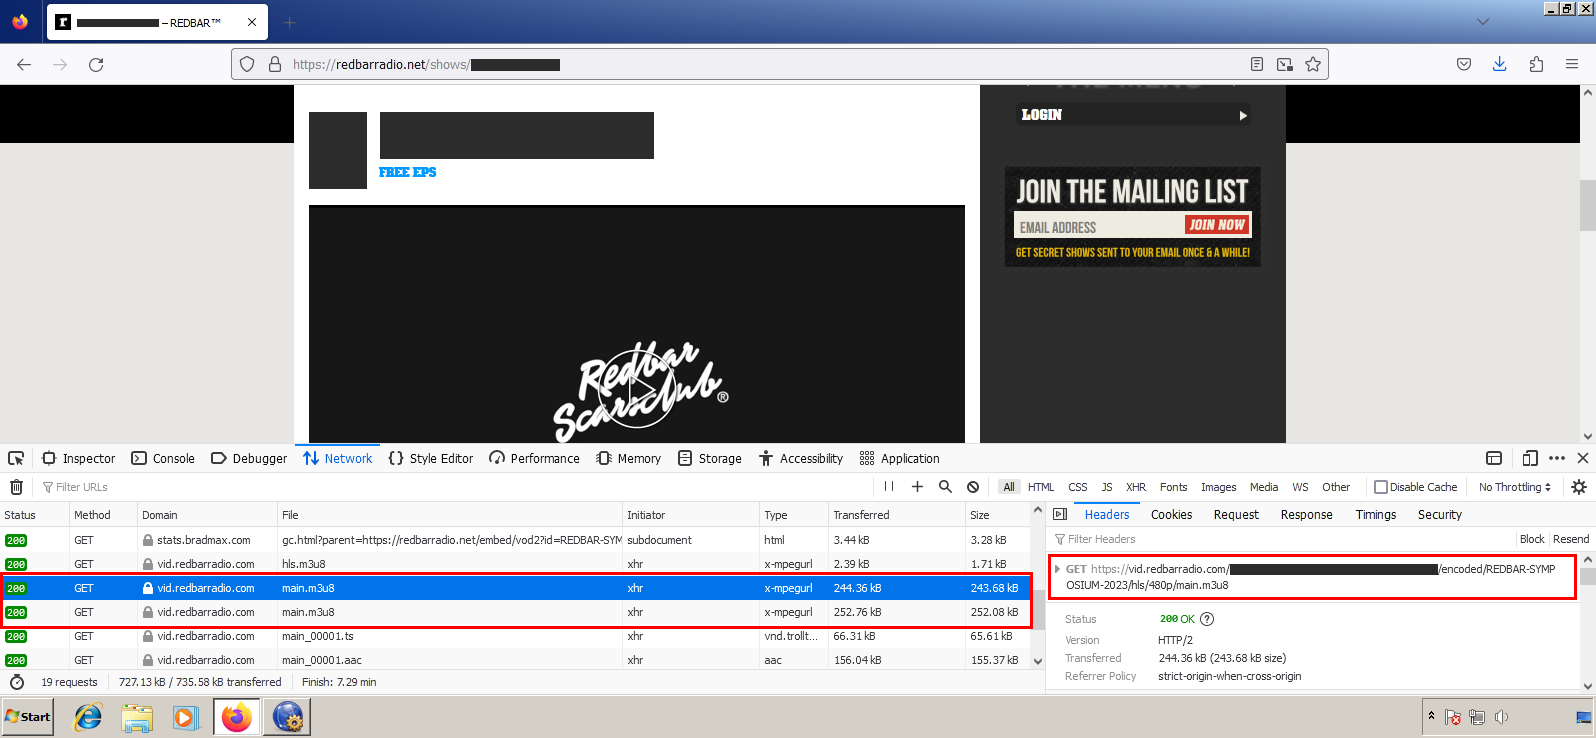Screen dimensions: 1596x738
Task: Enable the Disable Cache checkbox
Action: 1381,487
